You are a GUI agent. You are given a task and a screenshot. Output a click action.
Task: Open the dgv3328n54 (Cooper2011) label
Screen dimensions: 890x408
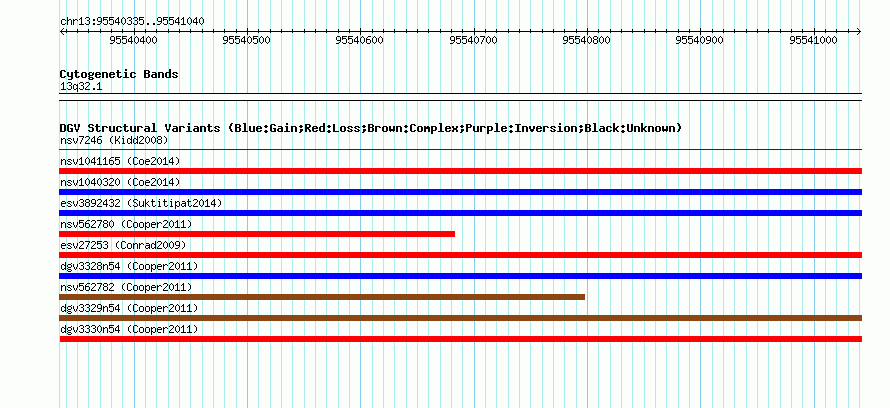[x=129, y=266]
